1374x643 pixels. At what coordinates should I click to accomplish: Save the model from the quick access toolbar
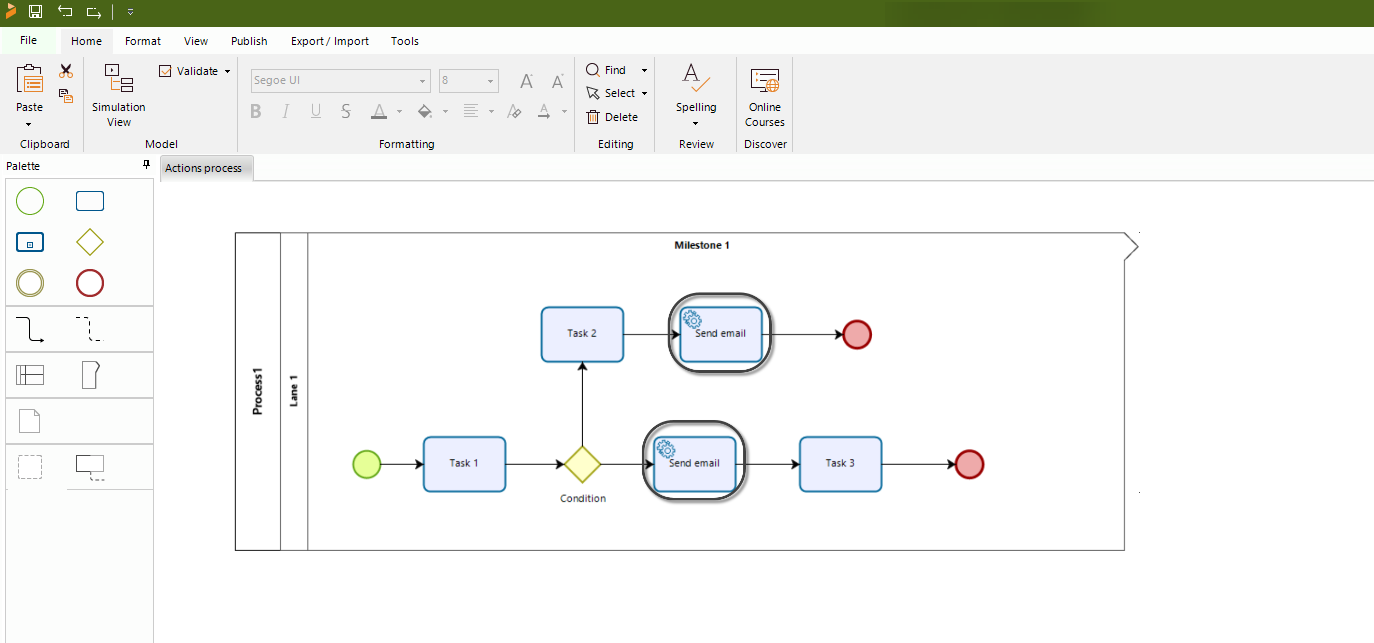pos(35,12)
